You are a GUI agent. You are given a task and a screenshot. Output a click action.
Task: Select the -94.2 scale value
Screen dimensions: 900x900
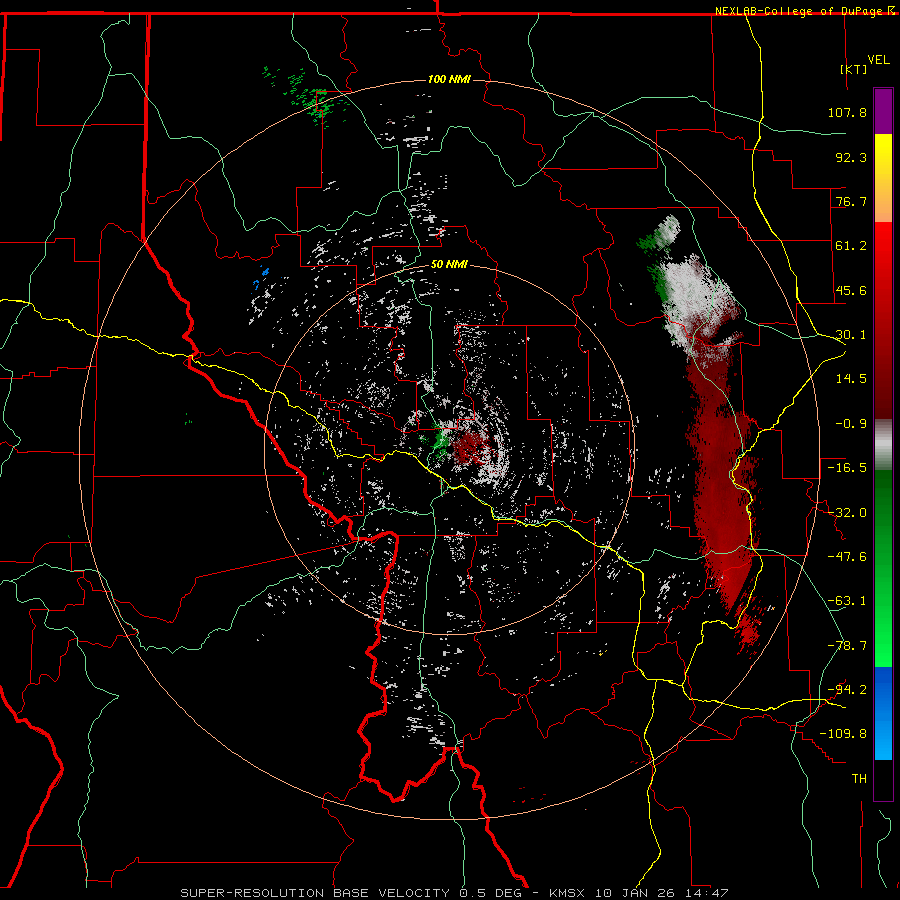coord(847,689)
